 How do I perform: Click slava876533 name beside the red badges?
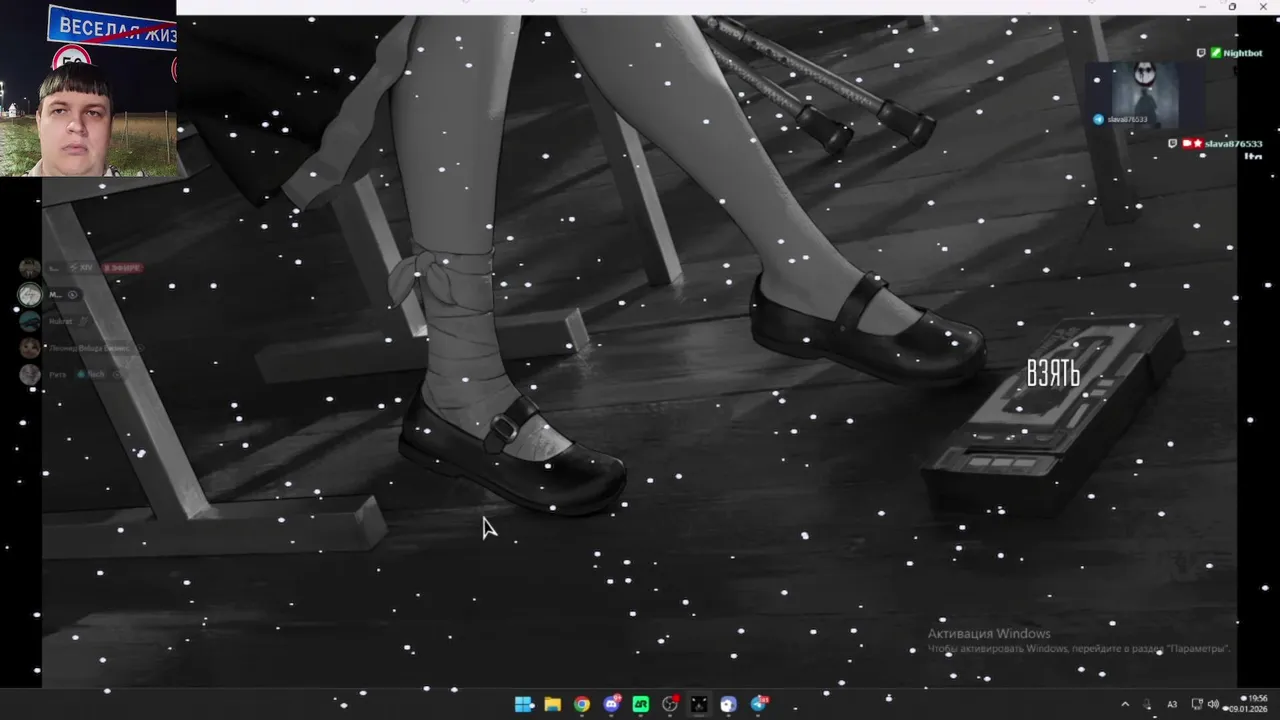[x=1233, y=144]
